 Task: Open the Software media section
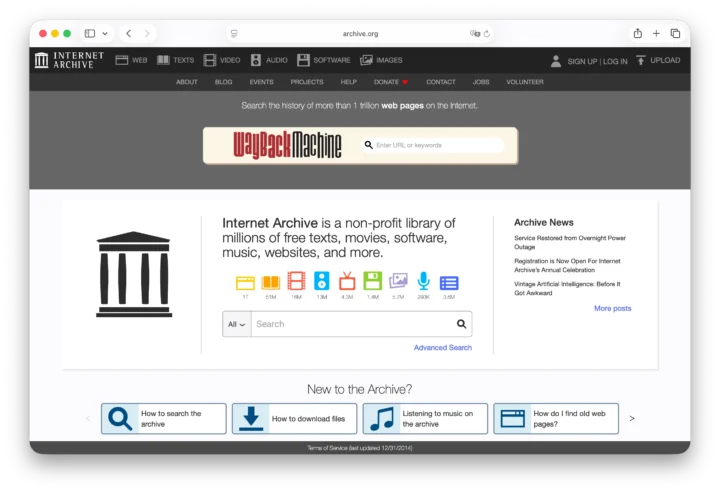[324, 60]
